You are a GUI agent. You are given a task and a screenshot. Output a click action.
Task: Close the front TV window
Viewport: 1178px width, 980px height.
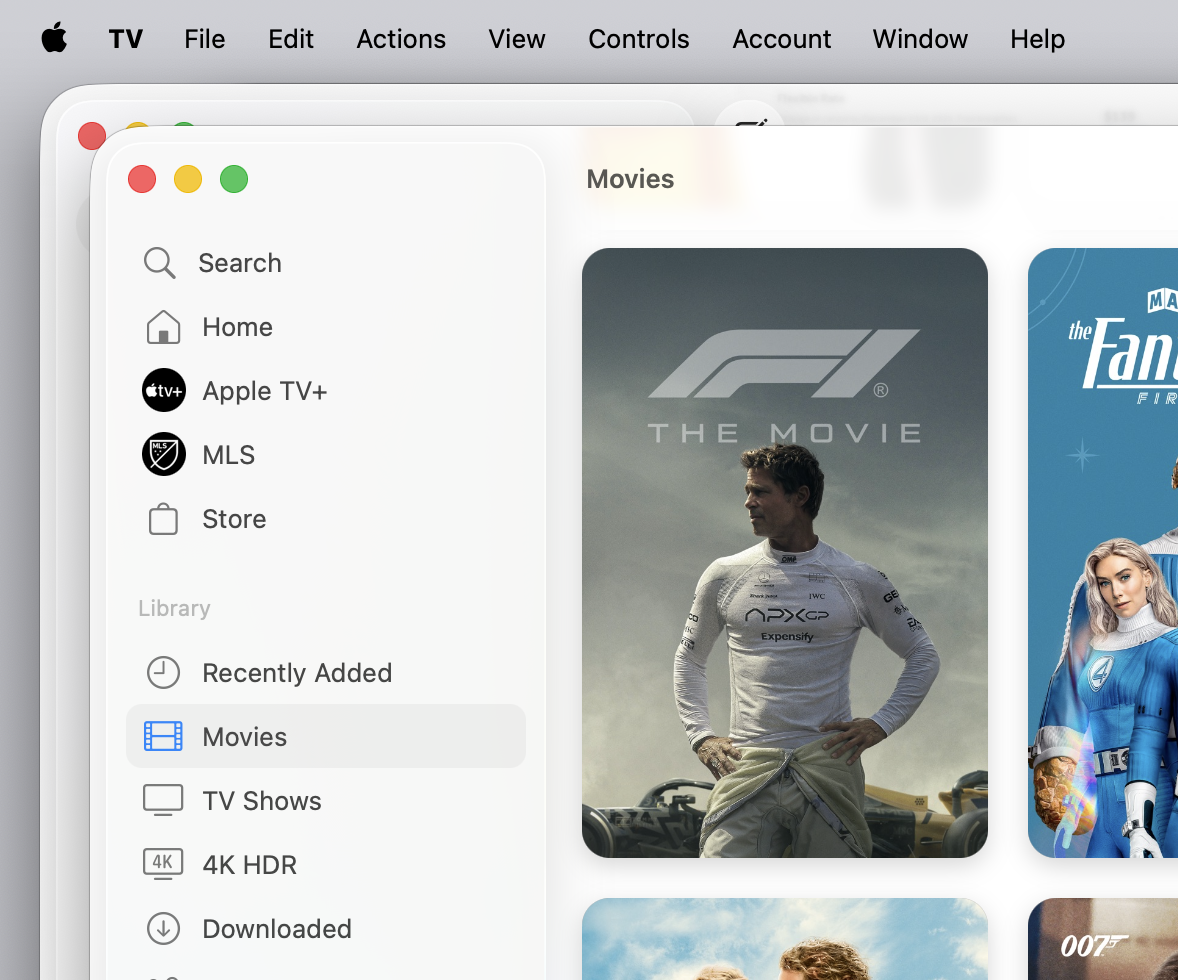(x=142, y=179)
